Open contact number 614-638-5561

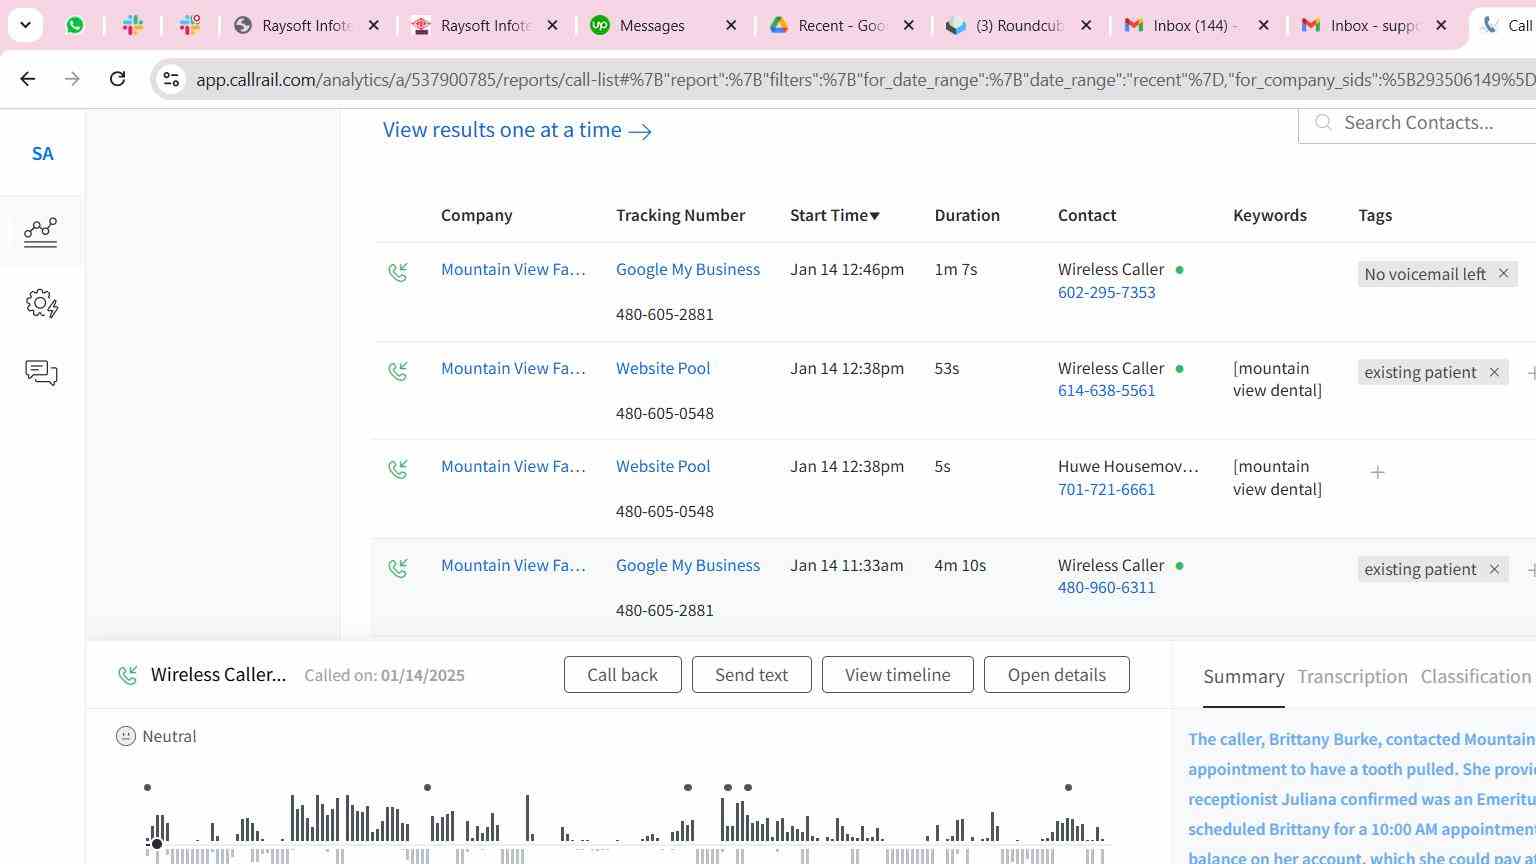tap(1106, 390)
